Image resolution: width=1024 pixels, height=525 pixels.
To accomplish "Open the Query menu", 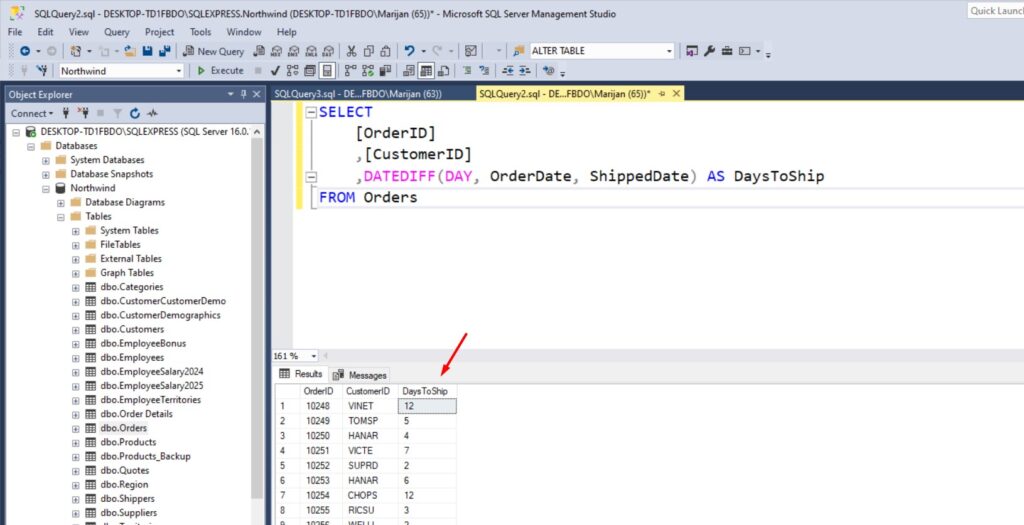I will (116, 31).
